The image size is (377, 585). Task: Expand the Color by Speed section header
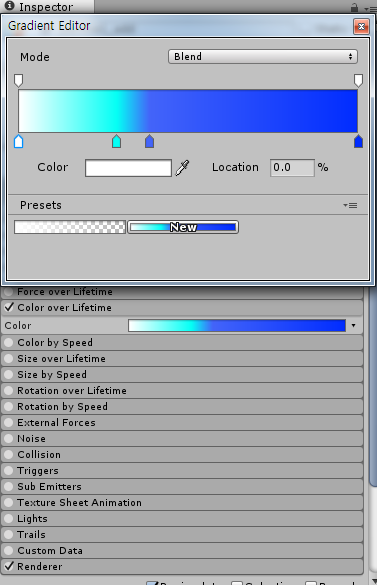(x=182, y=342)
